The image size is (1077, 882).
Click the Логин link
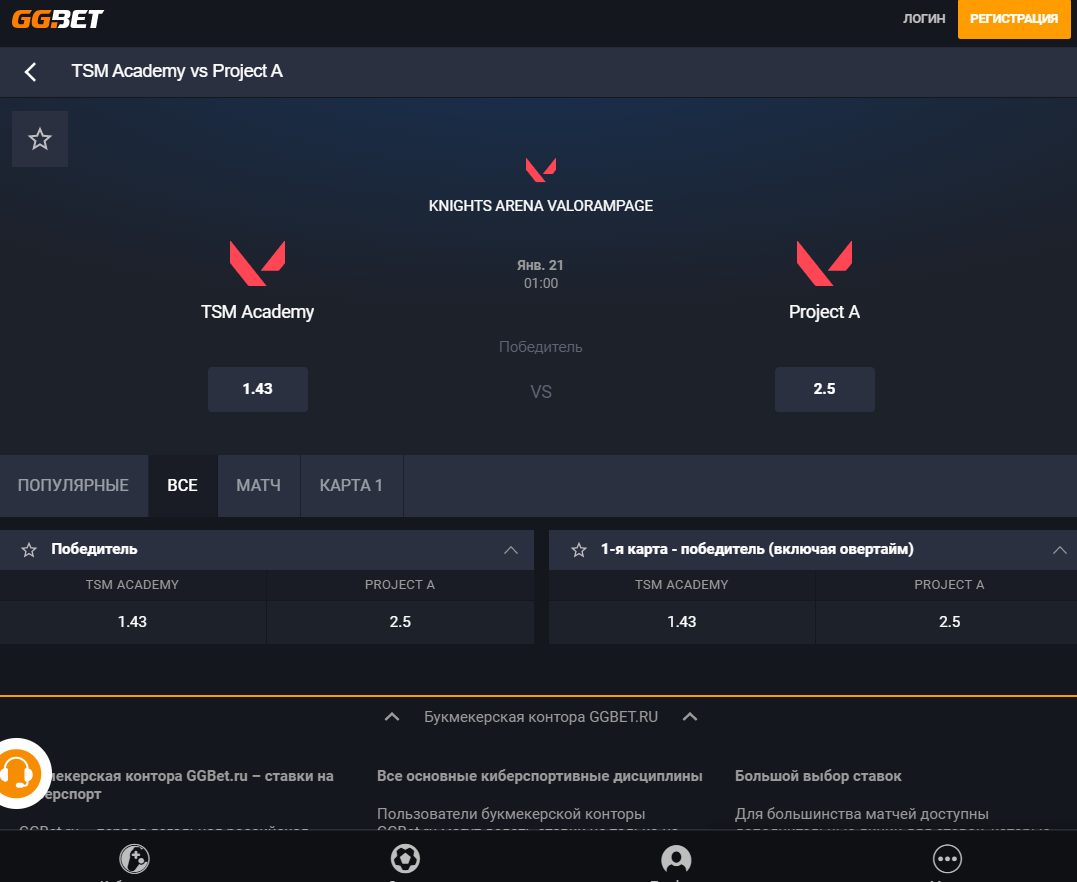(924, 19)
